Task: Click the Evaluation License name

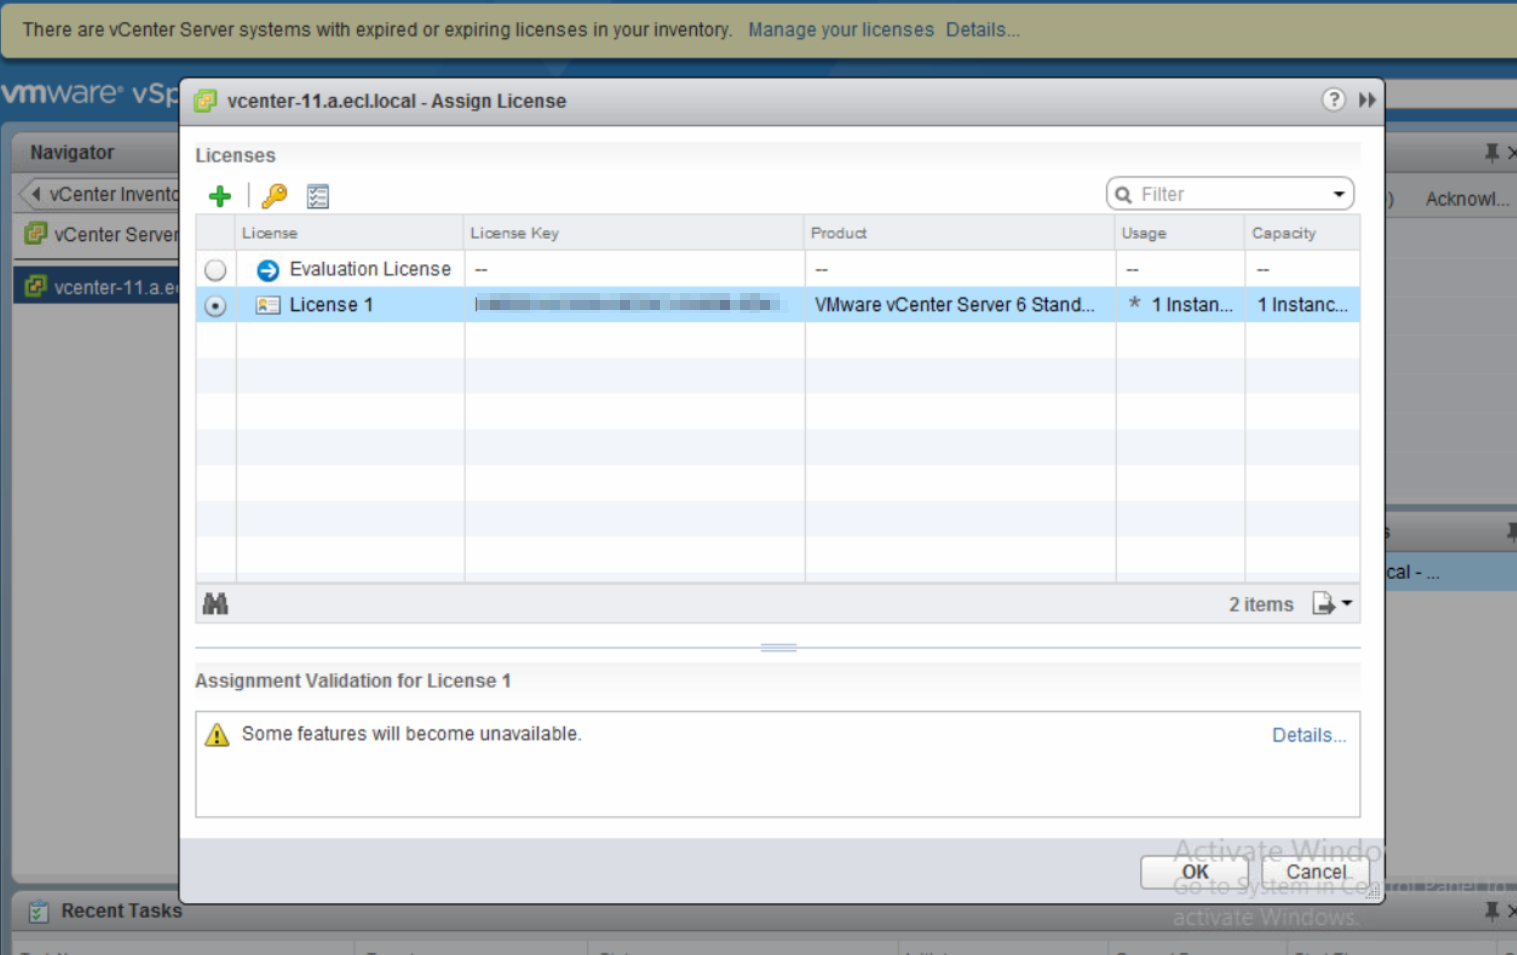Action: tap(370, 269)
